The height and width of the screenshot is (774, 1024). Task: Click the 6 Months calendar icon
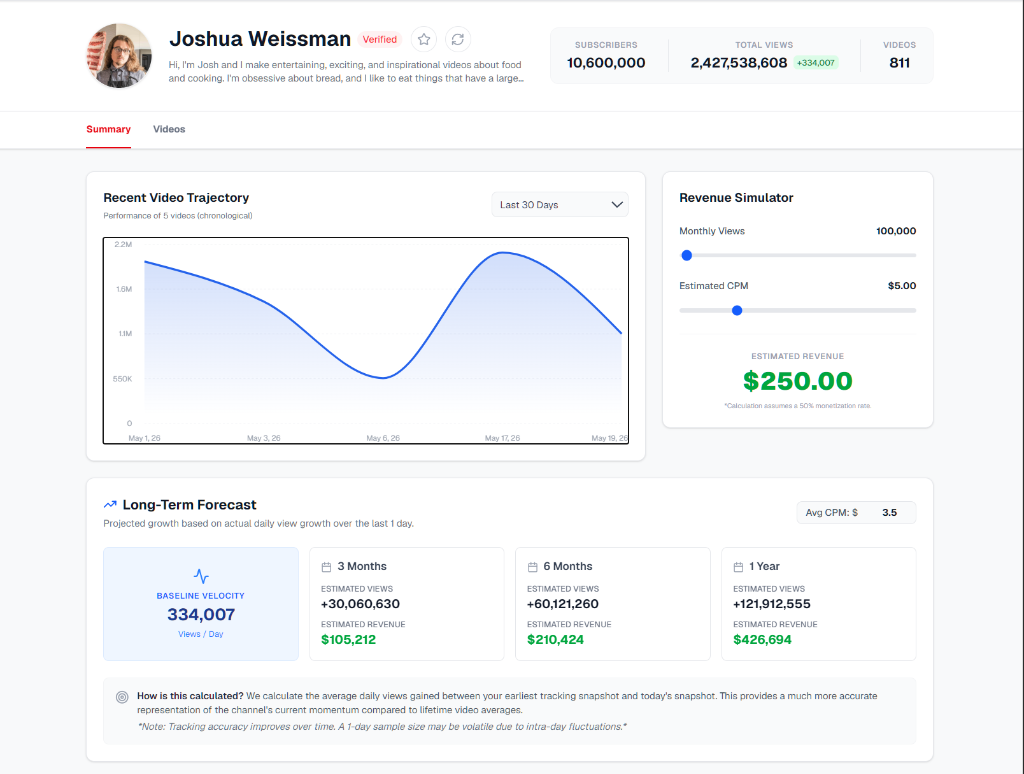[x=532, y=567]
